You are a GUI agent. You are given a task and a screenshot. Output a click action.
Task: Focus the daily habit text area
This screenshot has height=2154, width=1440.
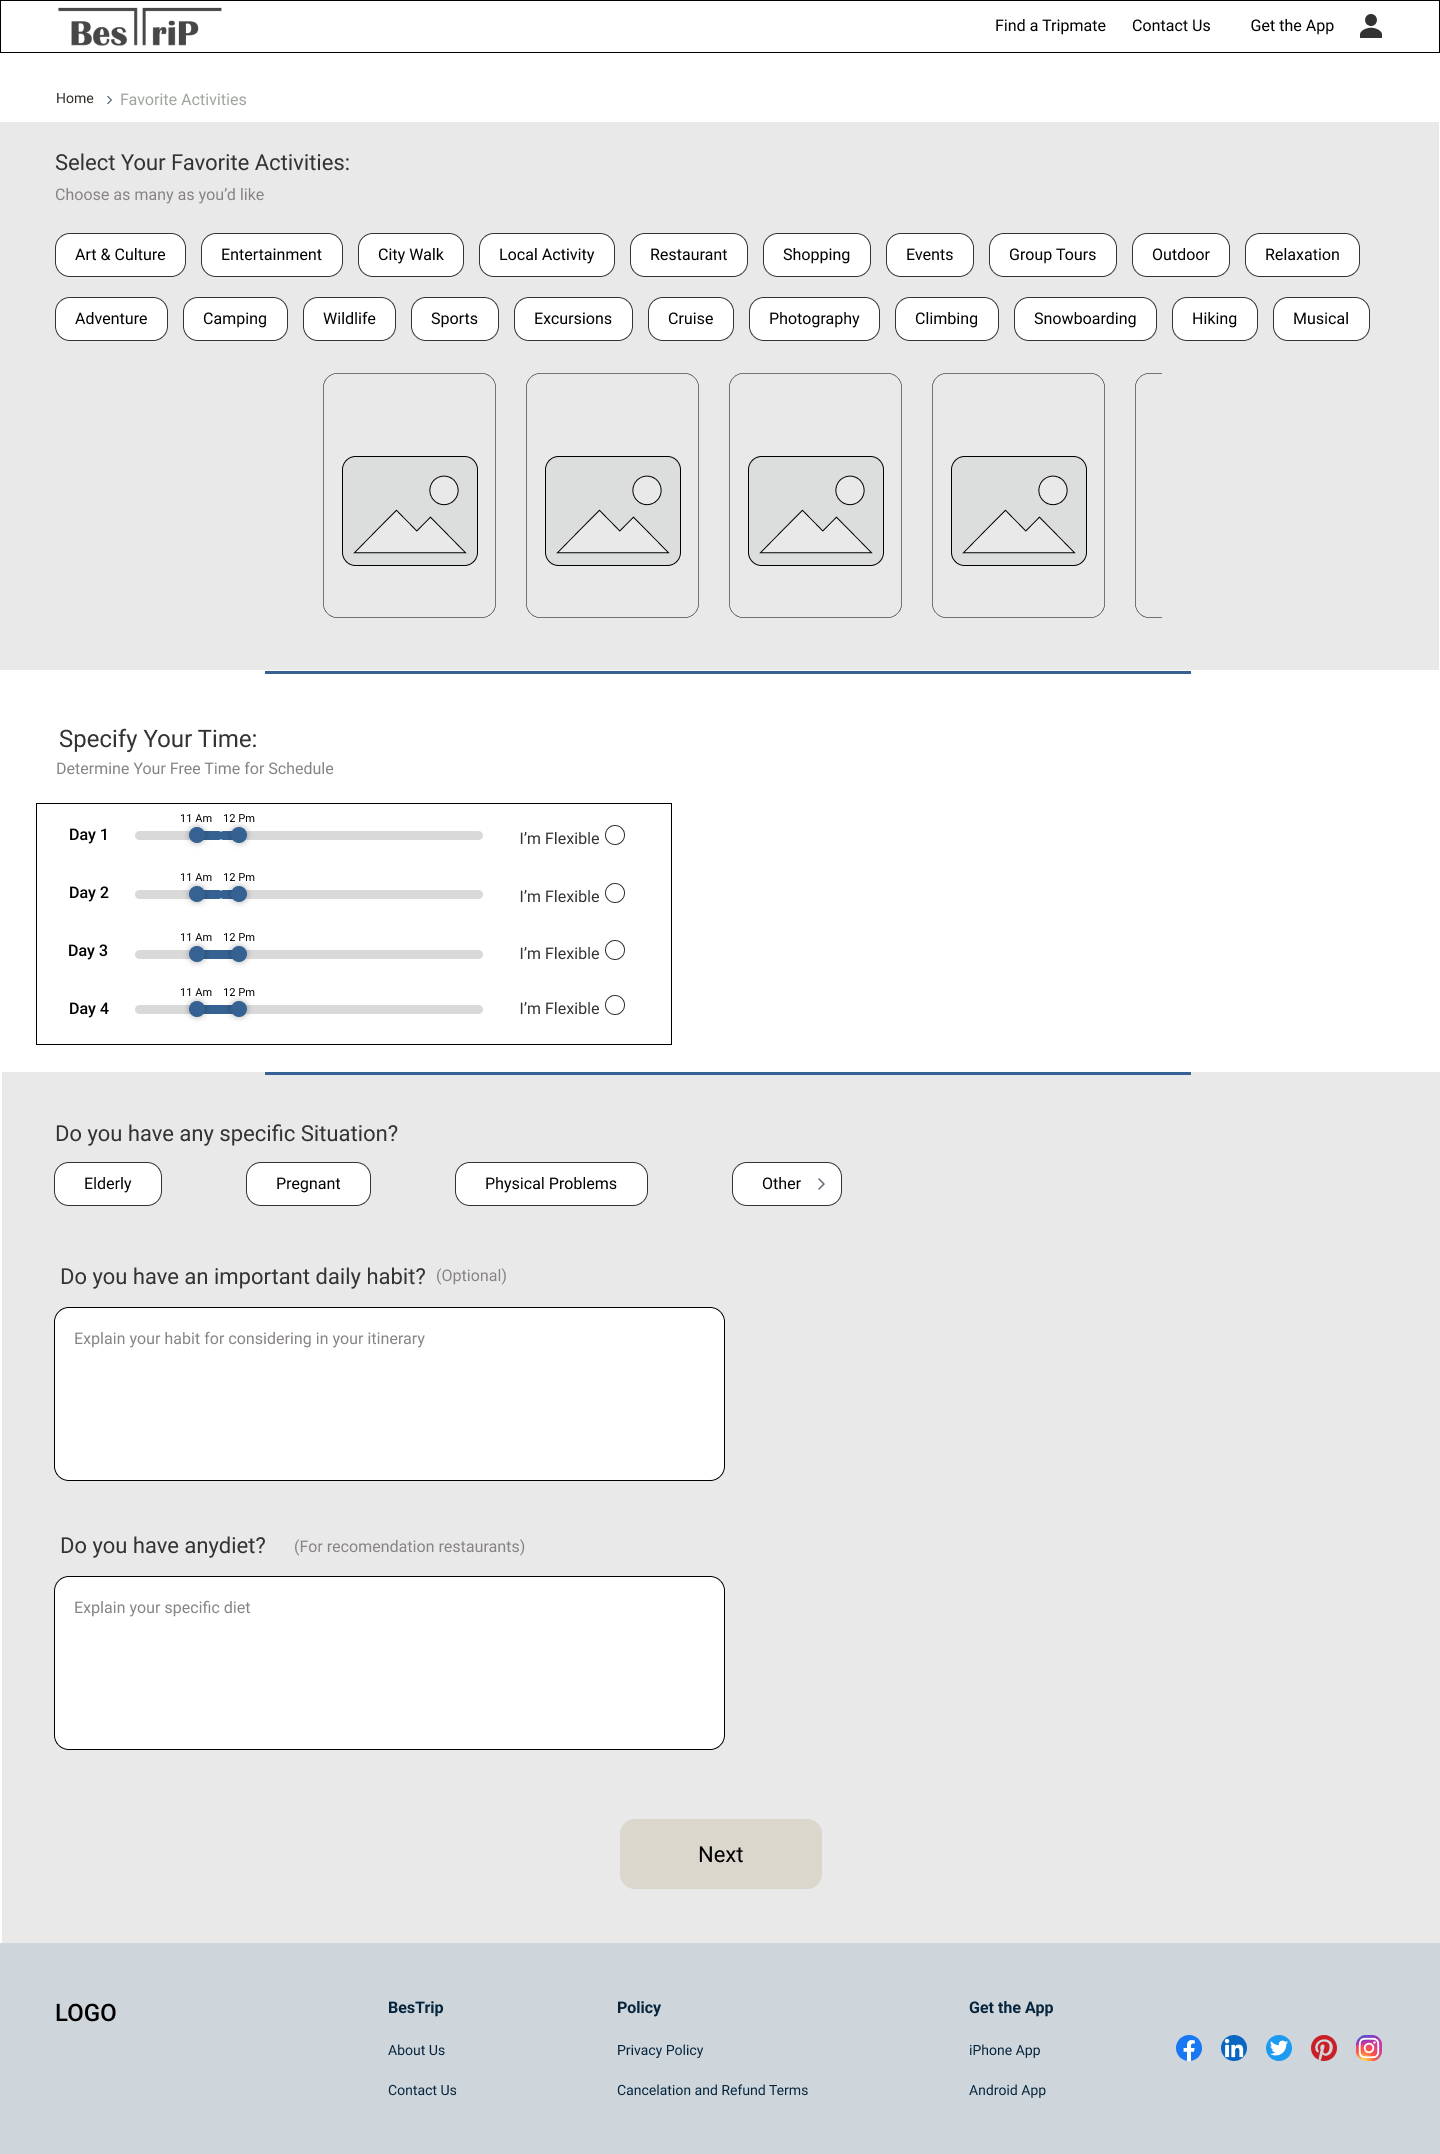click(389, 1394)
